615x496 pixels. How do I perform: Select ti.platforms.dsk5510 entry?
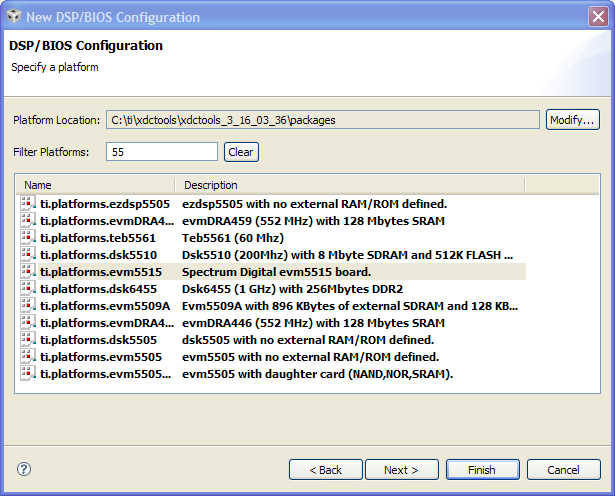98,255
